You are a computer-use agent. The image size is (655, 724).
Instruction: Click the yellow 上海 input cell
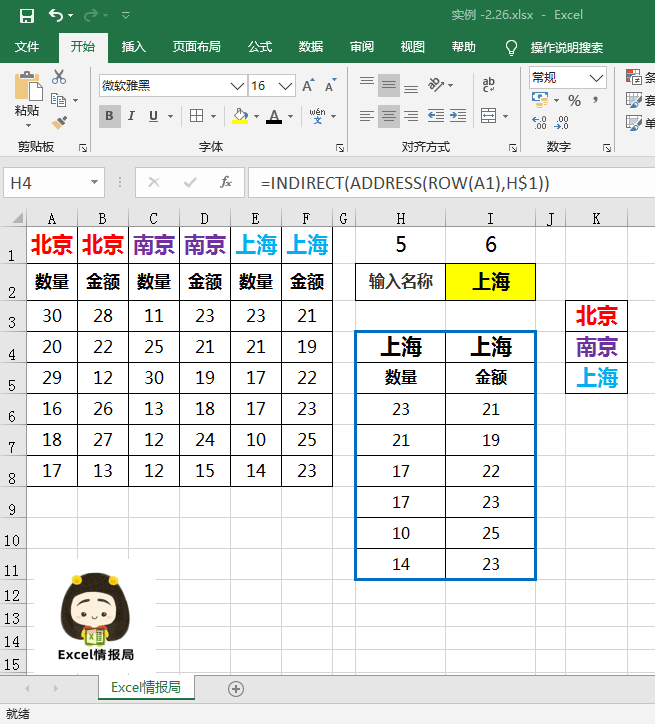coord(490,282)
